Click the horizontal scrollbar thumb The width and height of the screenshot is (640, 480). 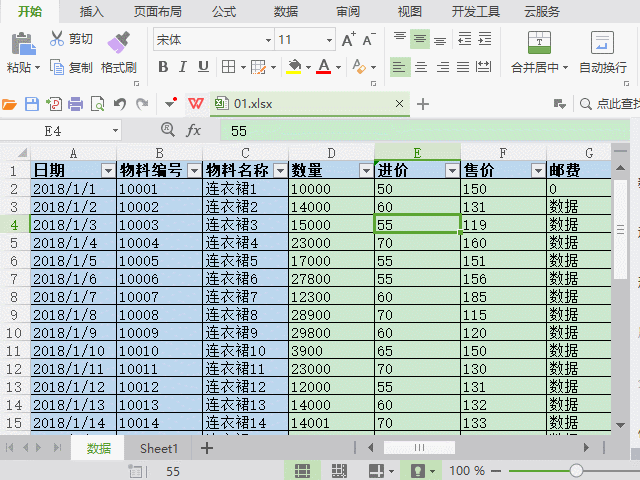[419, 448]
